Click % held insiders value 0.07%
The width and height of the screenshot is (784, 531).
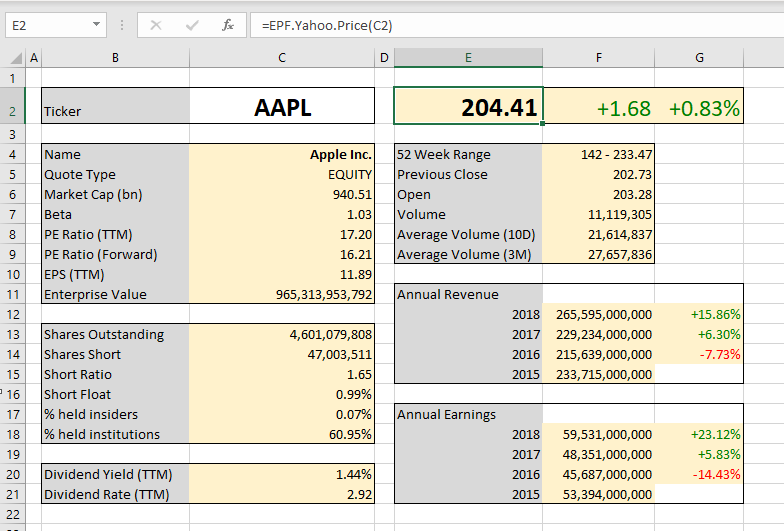[x=282, y=414]
